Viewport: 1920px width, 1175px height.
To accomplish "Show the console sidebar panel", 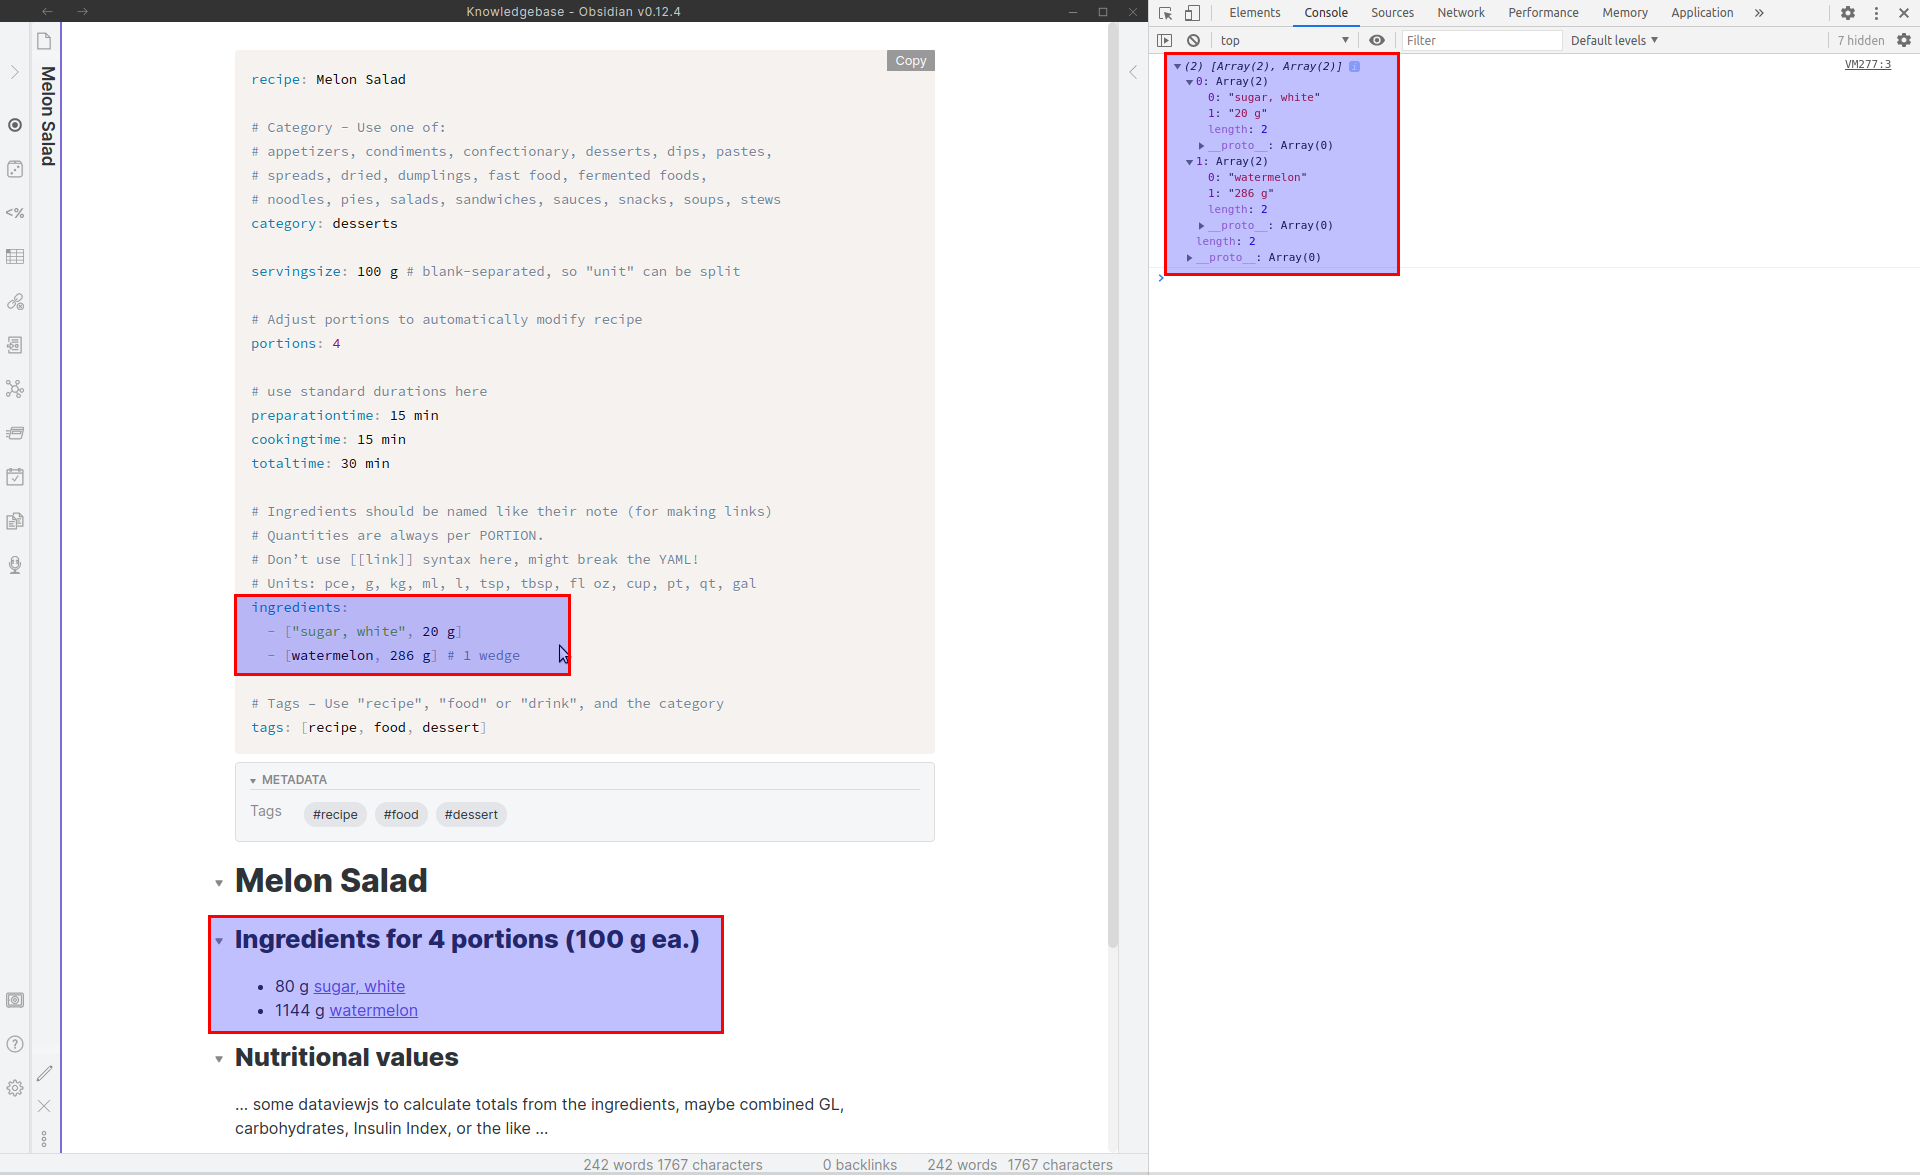I will 1165,40.
